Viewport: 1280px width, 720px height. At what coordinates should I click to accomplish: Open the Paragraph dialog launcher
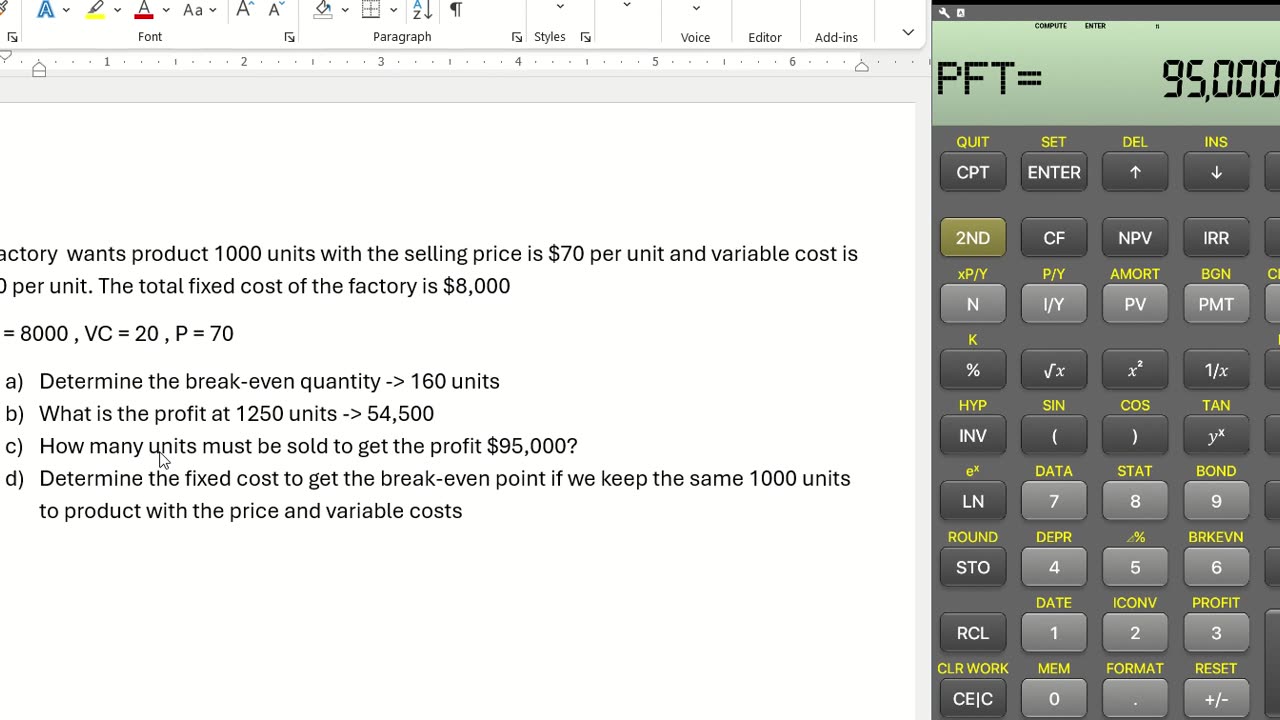[x=517, y=37]
